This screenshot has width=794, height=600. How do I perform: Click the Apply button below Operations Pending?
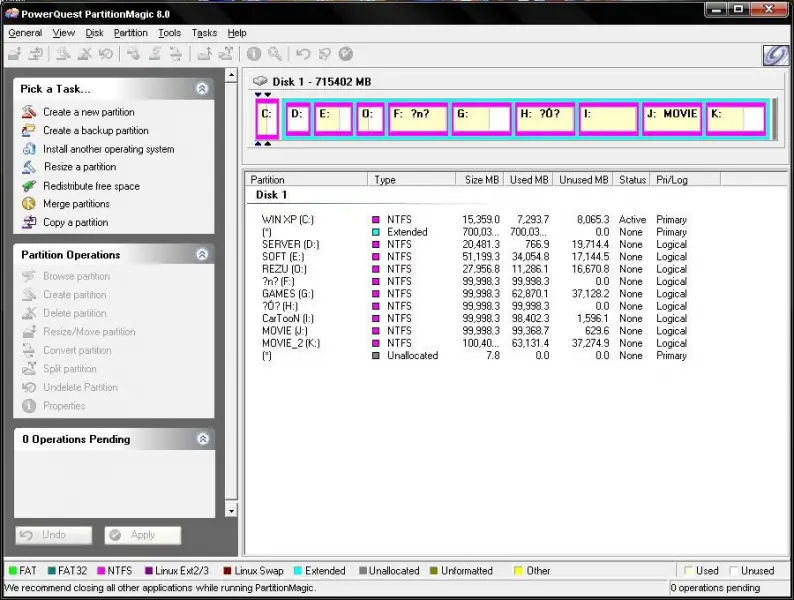pos(143,535)
